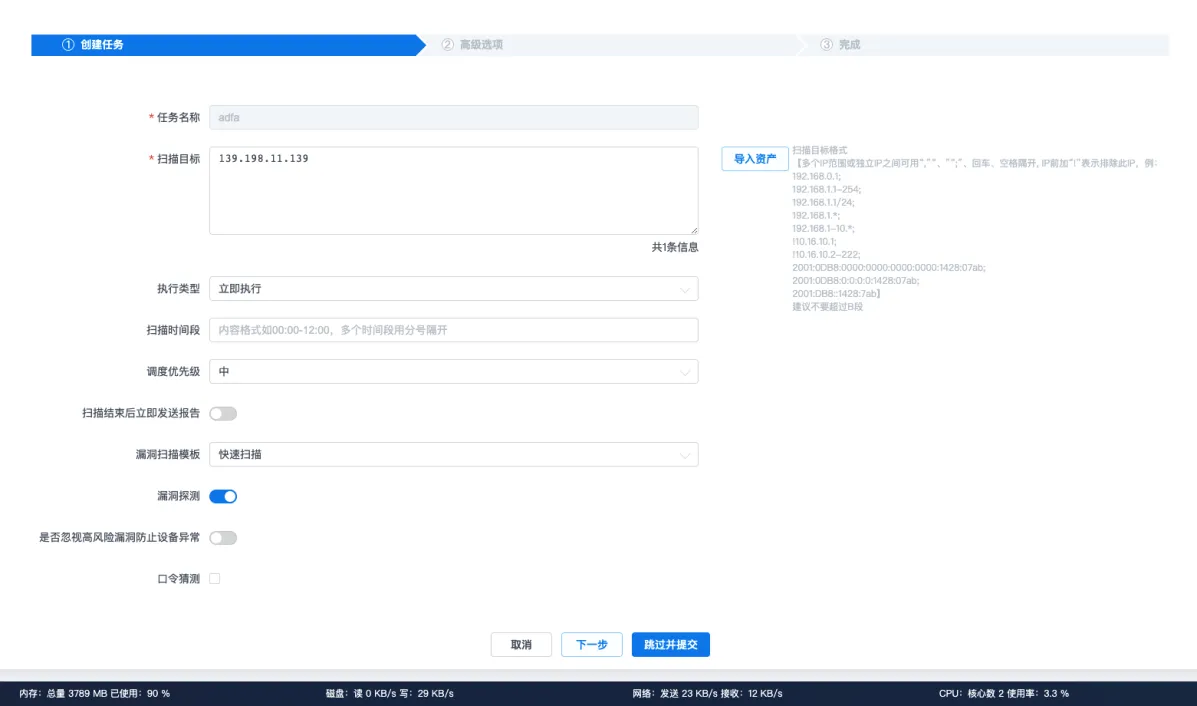Viewport: 1197px width, 706px height.
Task: Click the 下一步 button
Action: [592, 645]
